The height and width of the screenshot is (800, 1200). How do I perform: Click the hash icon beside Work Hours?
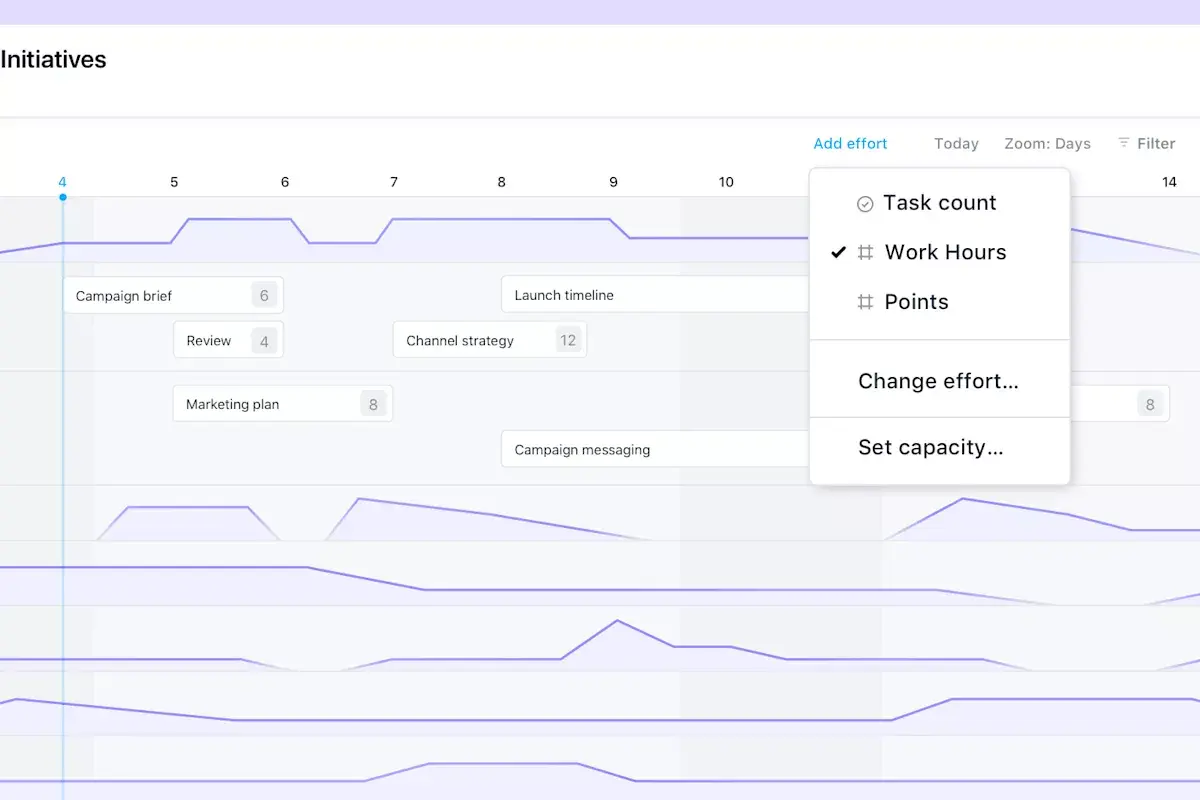tap(865, 252)
